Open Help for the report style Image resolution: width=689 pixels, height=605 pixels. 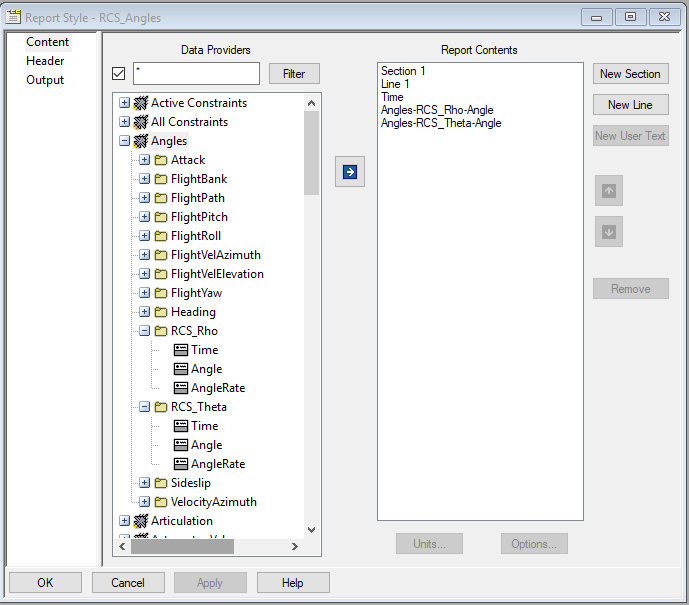click(293, 583)
